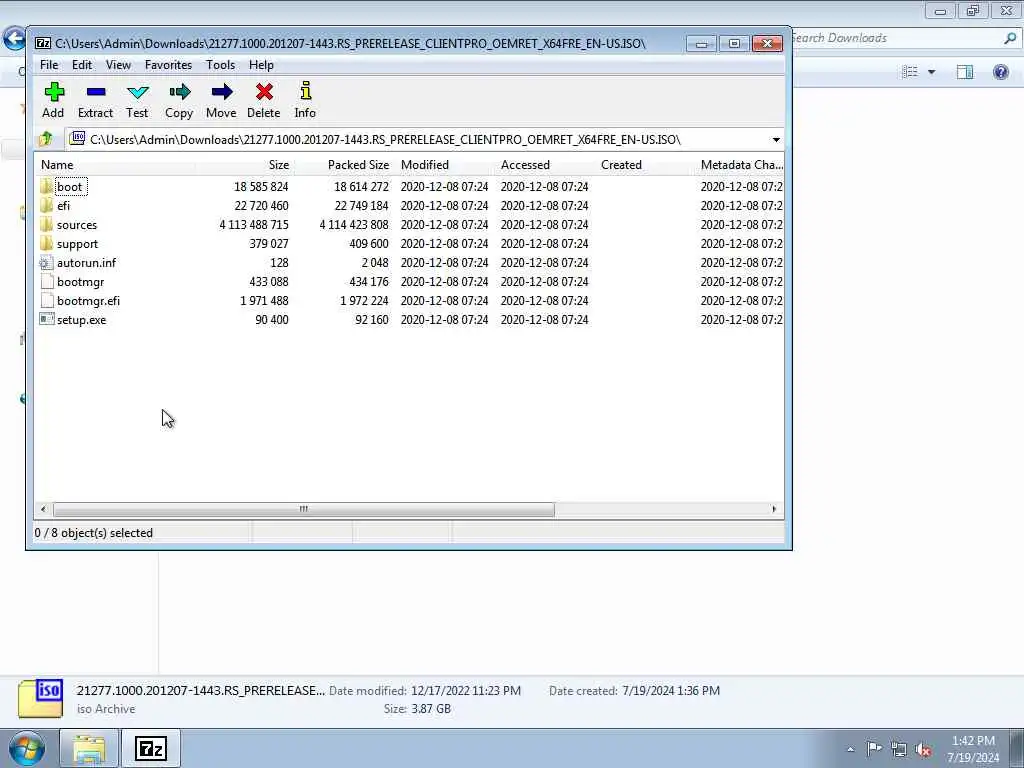The width and height of the screenshot is (1024, 768).
Task: Select the bootmgr.efi file icon
Action: (x=46, y=300)
